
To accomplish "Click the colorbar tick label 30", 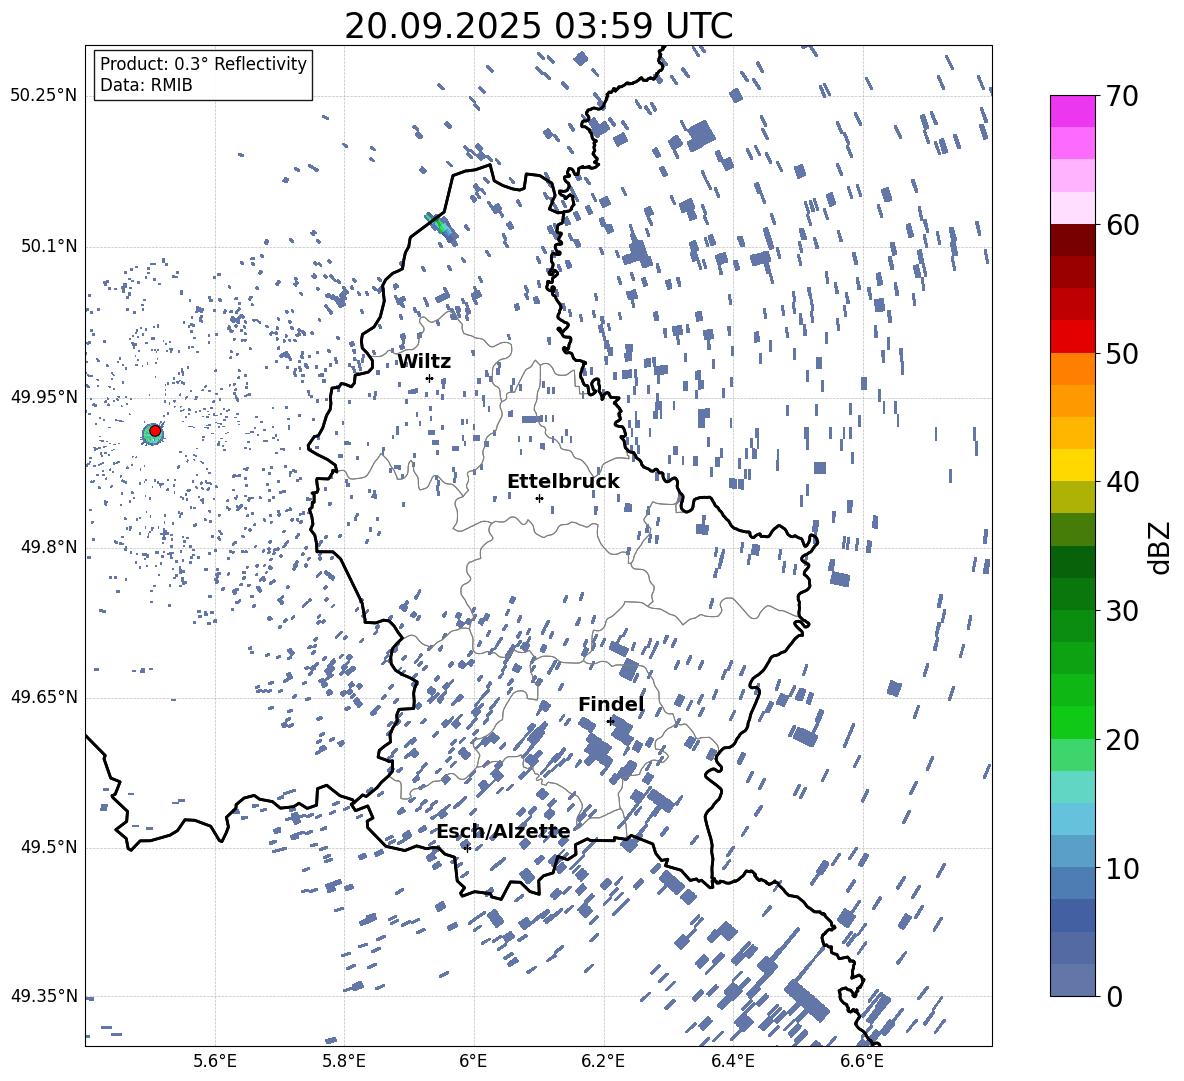I will 1122,611.
